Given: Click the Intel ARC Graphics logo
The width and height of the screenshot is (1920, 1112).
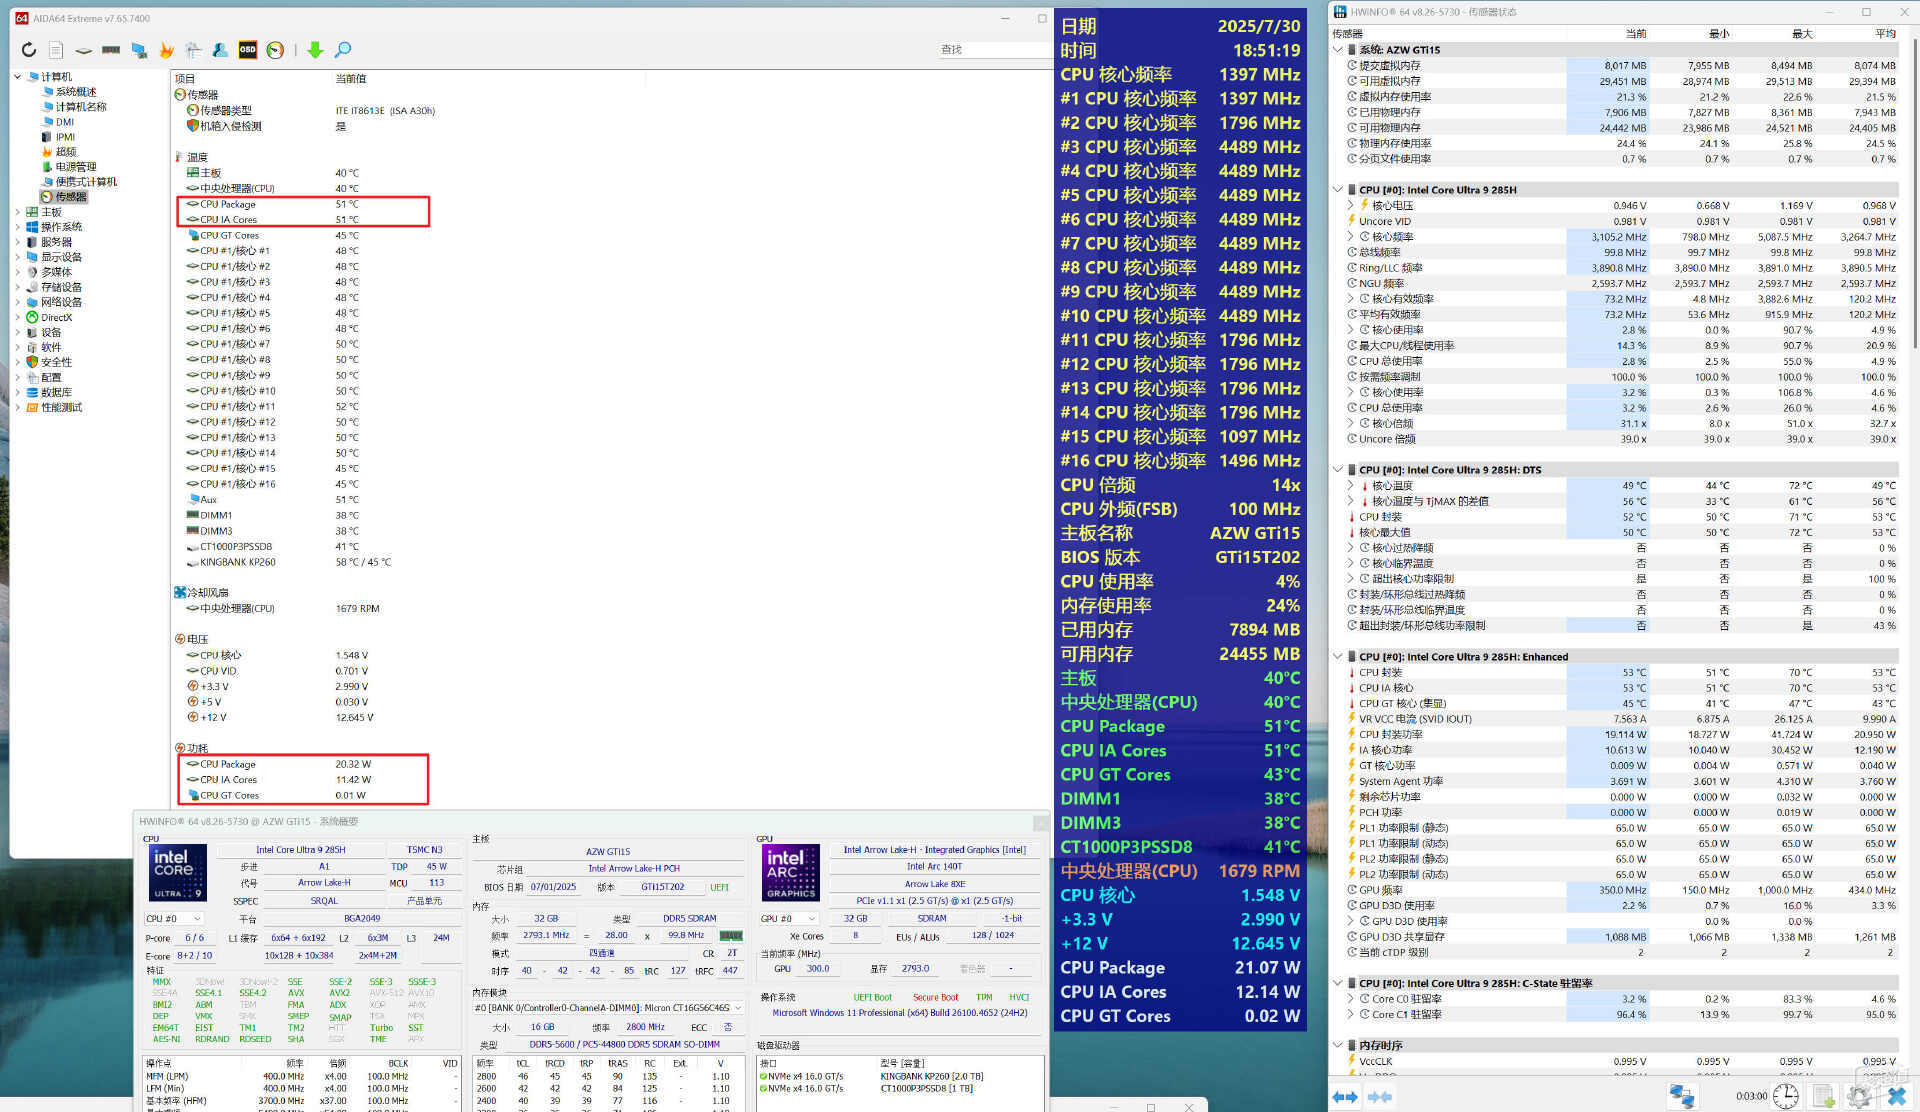Looking at the screenshot, I should pyautogui.click(x=791, y=873).
